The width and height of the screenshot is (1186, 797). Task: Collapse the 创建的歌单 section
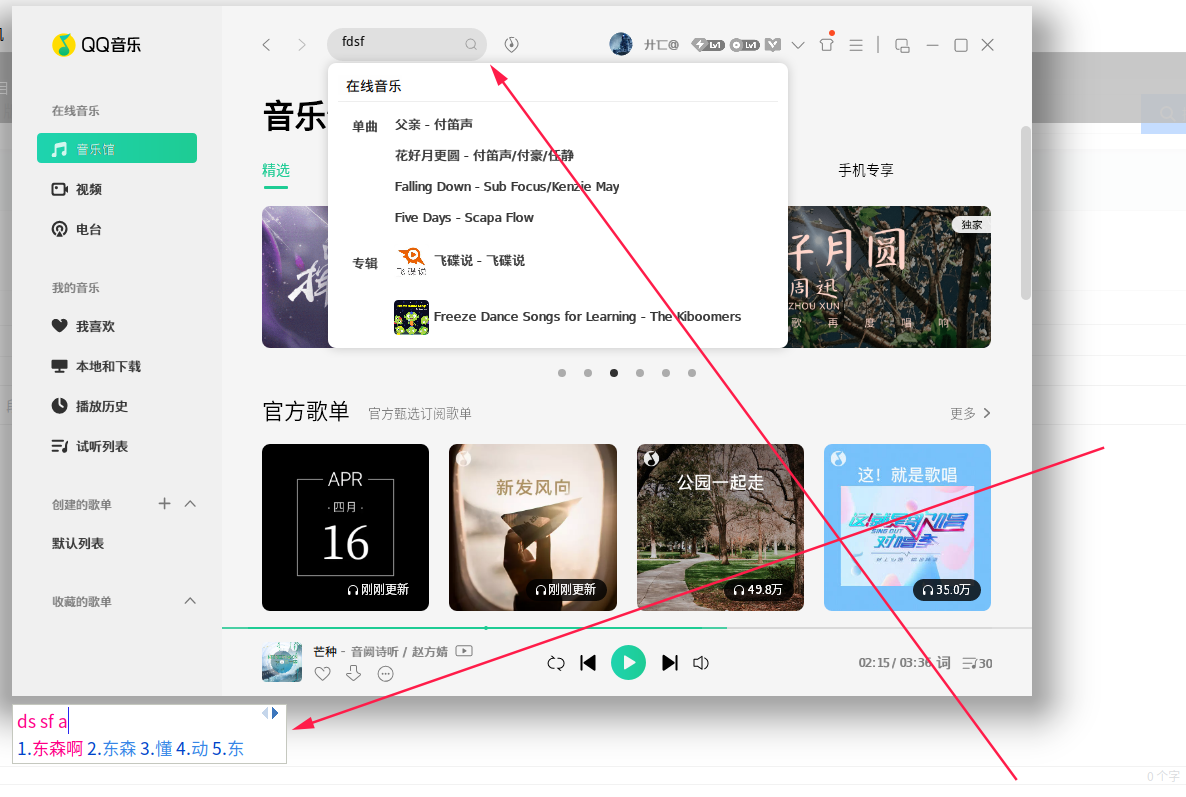tap(191, 504)
